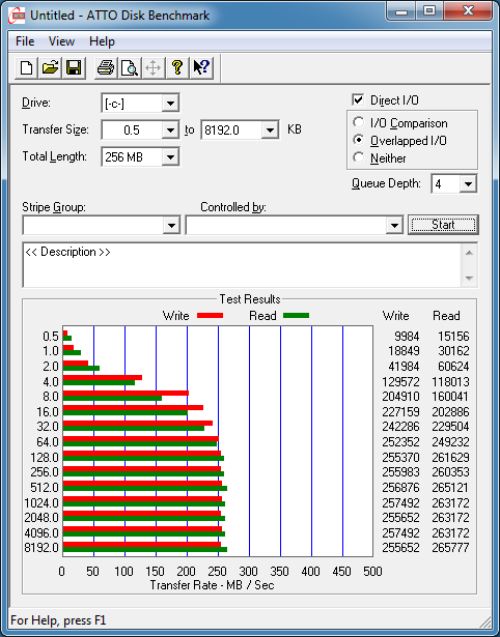Expand the Drive selection dropdown

[x=170, y=103]
